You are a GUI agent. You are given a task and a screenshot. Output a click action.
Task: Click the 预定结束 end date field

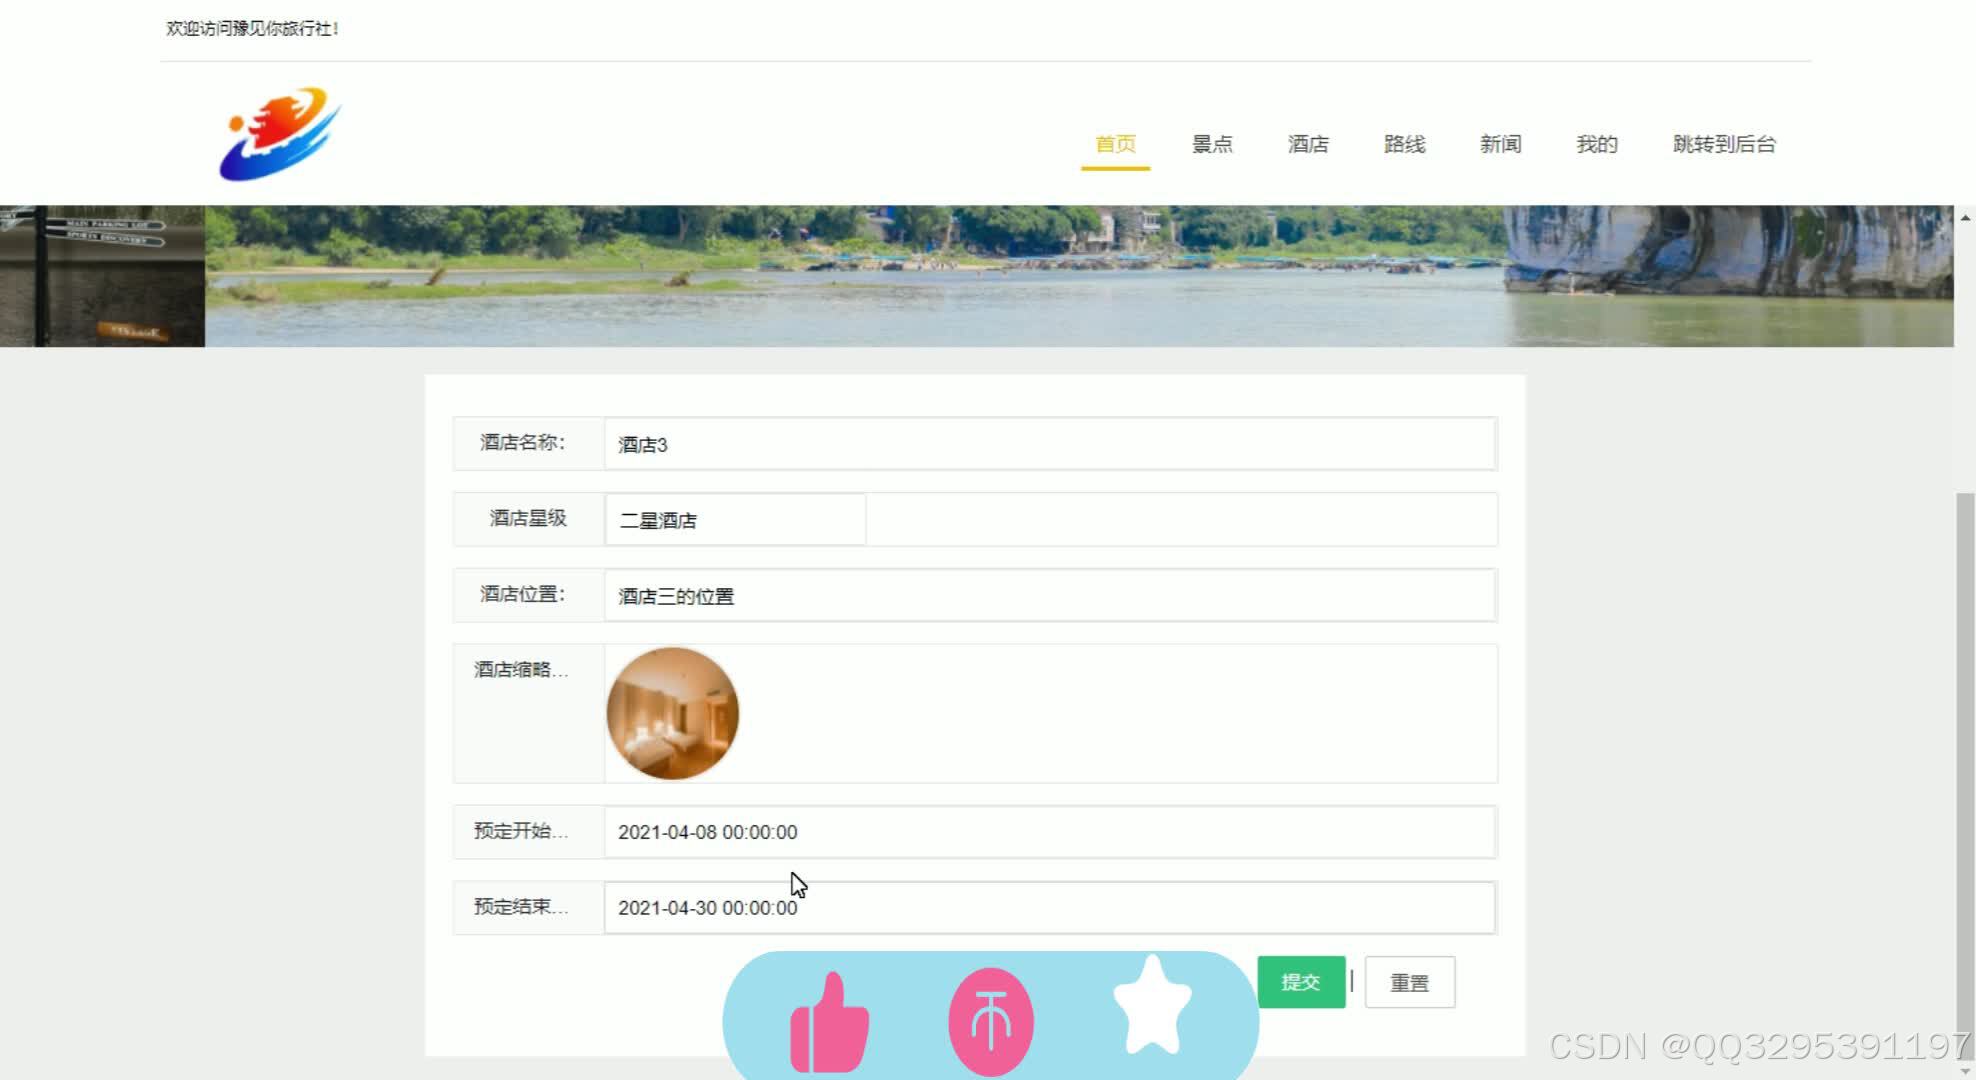click(1045, 907)
